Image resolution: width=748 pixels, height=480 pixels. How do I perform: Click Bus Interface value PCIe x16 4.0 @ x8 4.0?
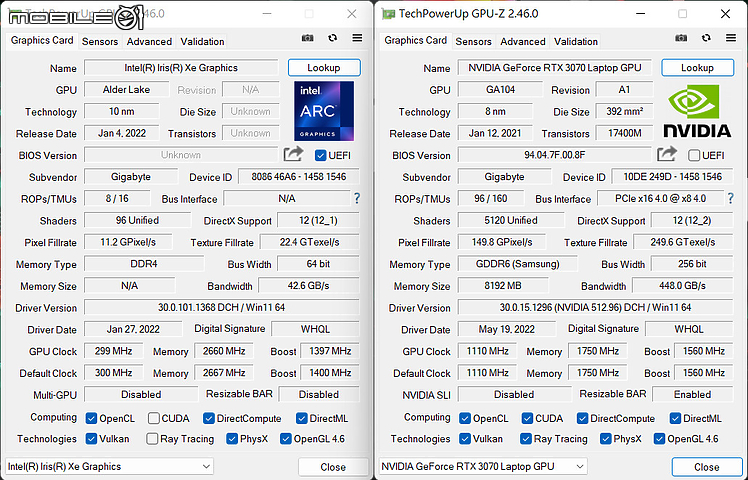tap(661, 198)
